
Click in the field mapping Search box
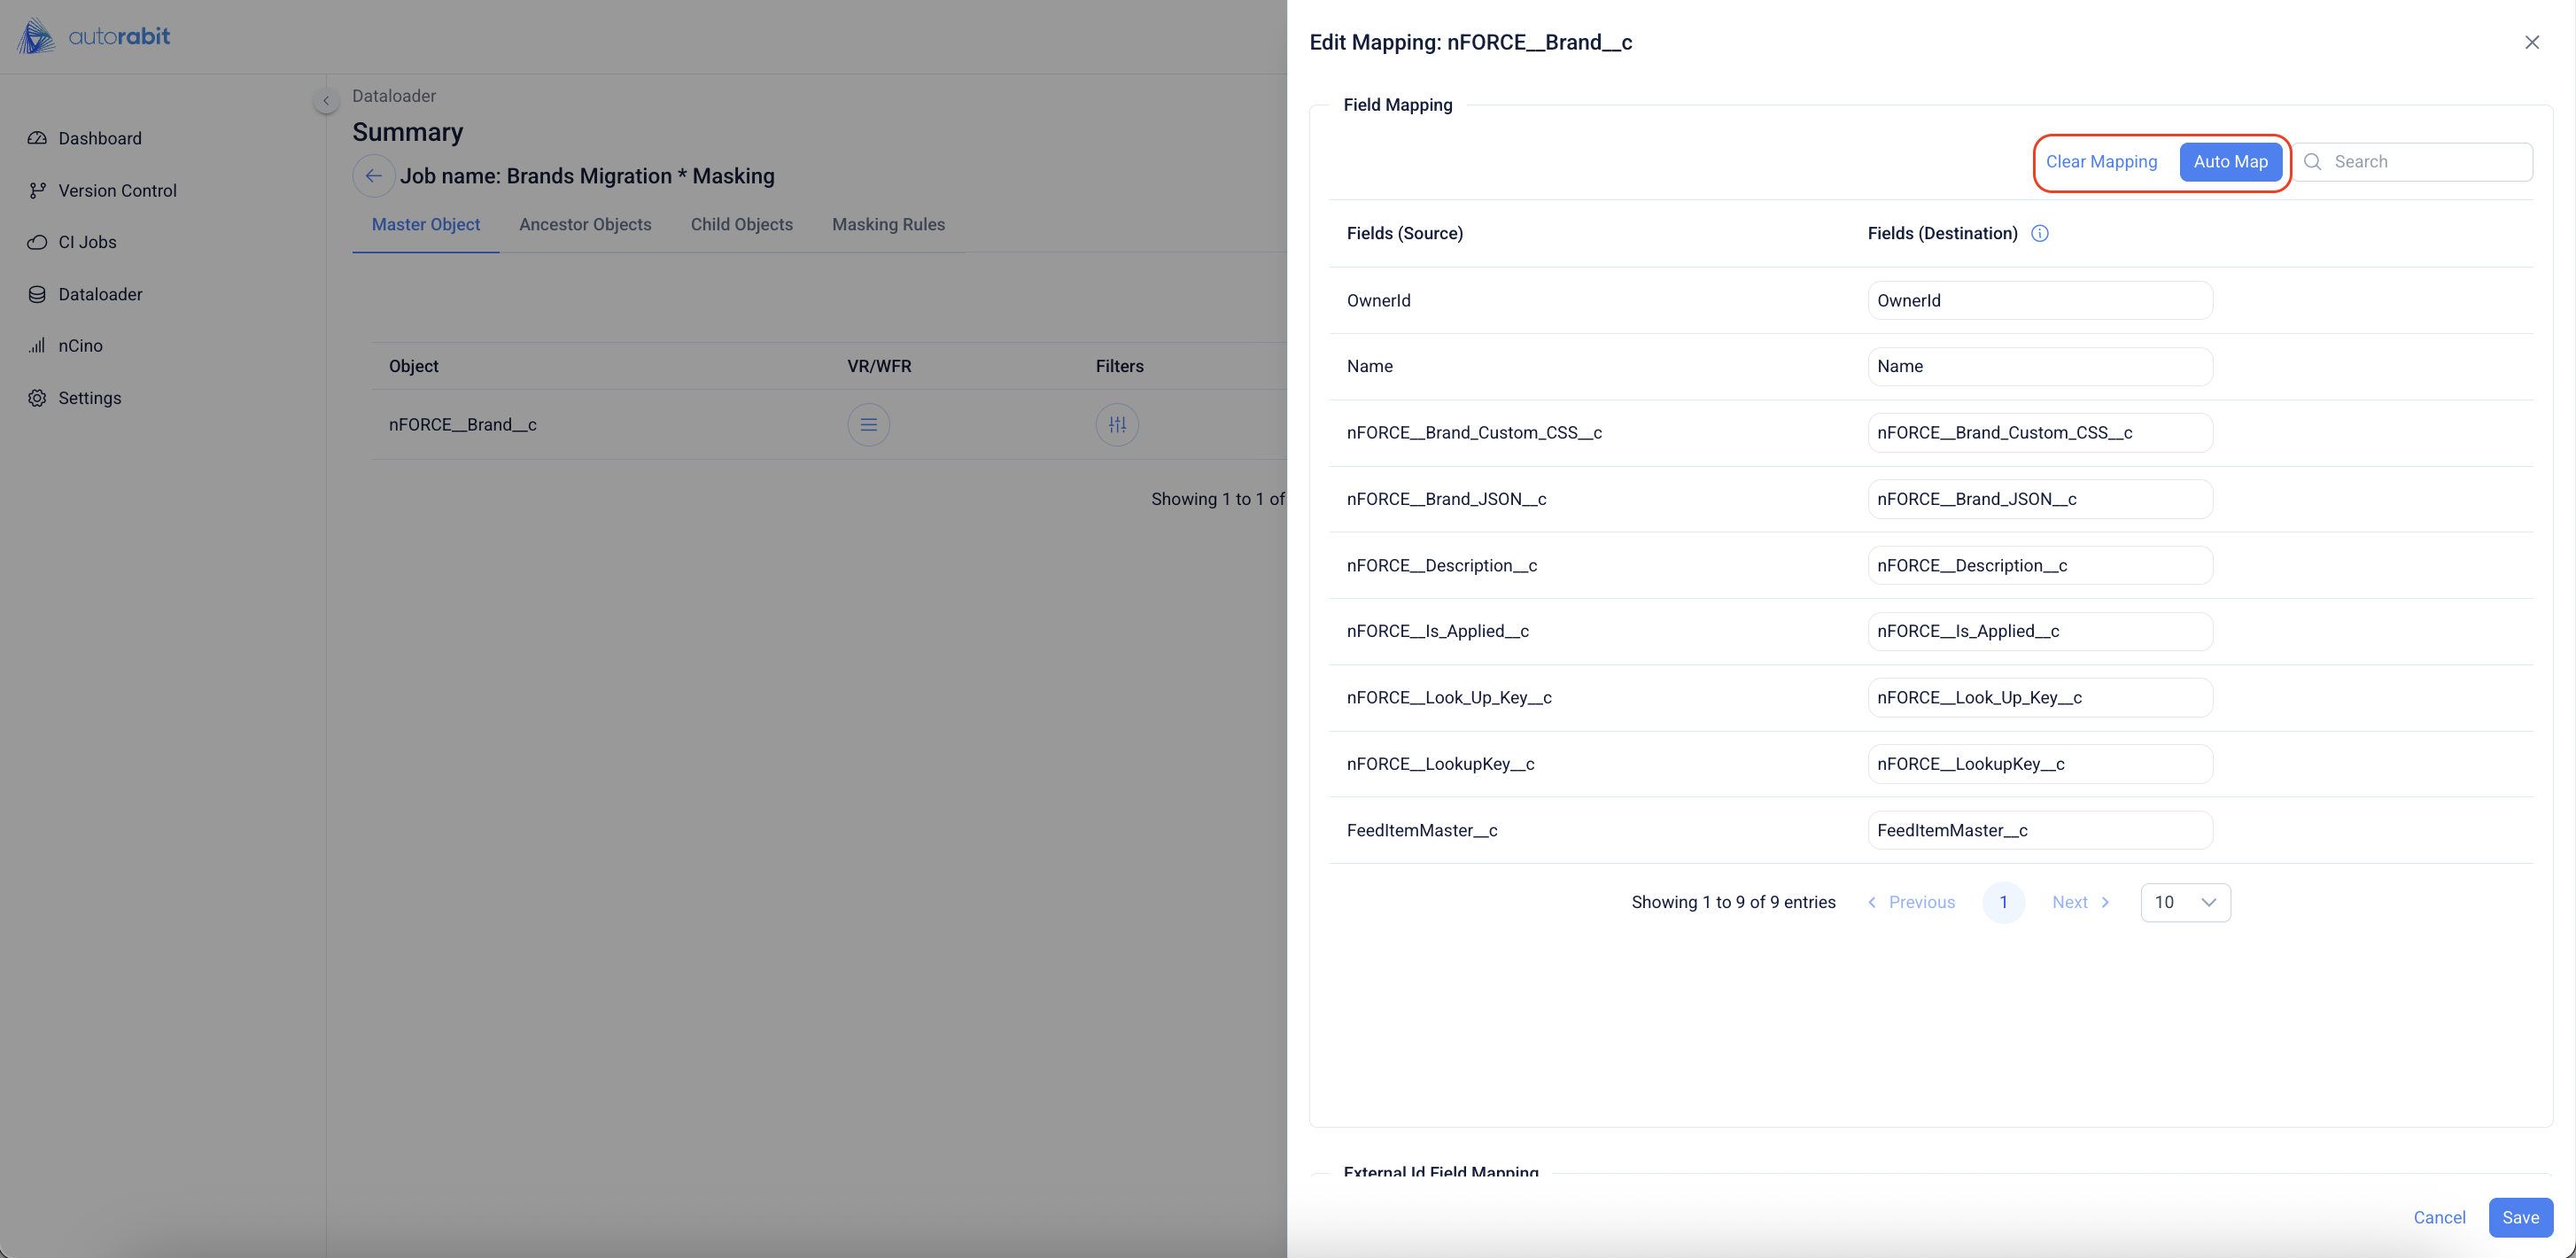pos(2425,162)
